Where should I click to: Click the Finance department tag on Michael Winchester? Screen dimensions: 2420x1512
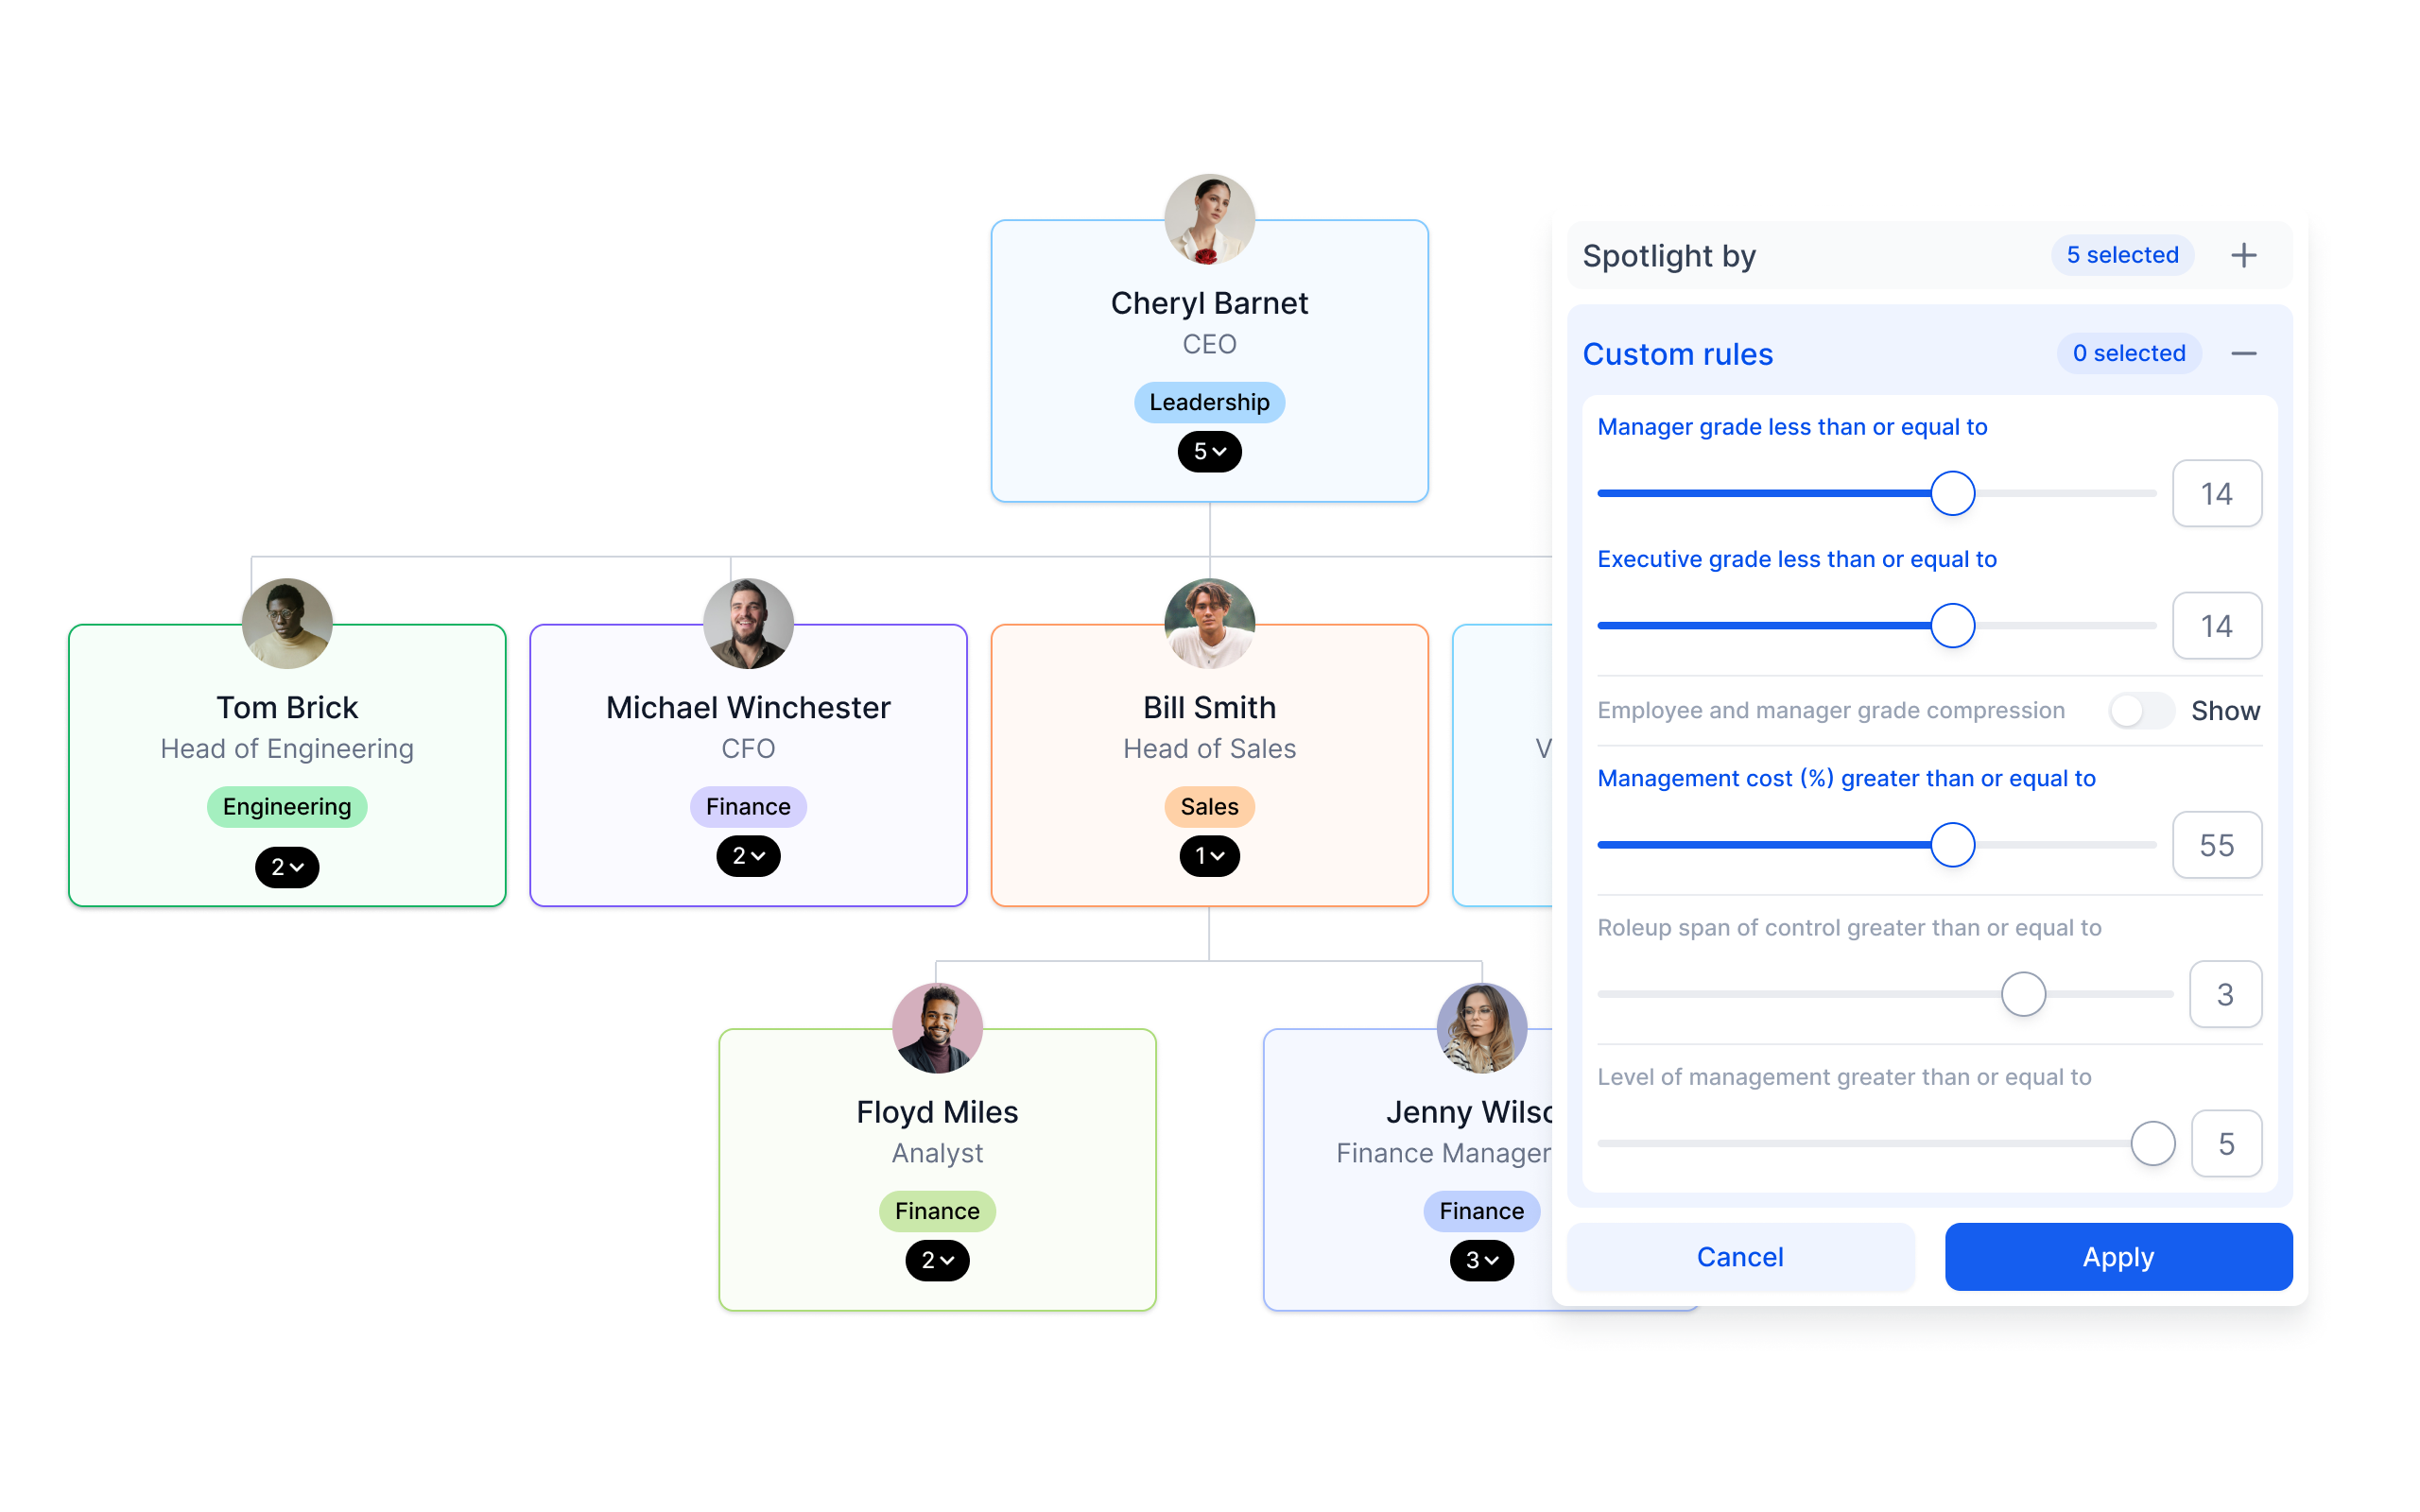tap(748, 805)
